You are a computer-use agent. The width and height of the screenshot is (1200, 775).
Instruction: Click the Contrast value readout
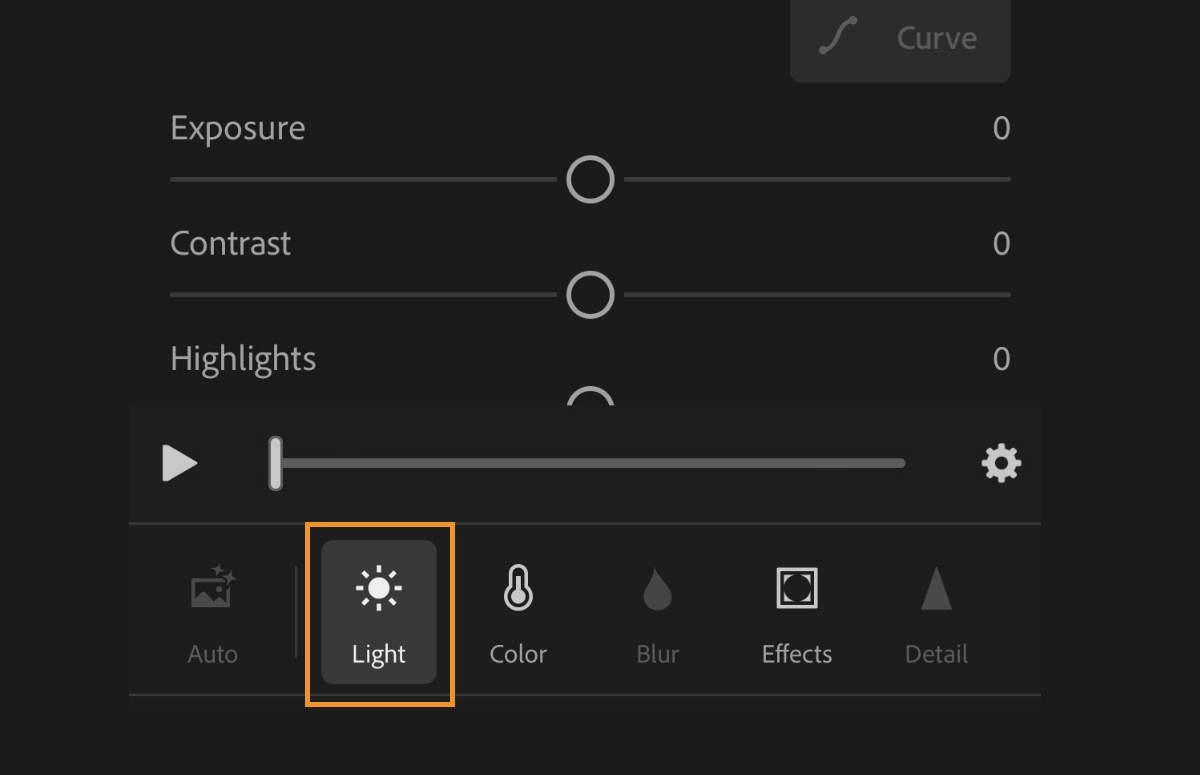coord(1003,243)
